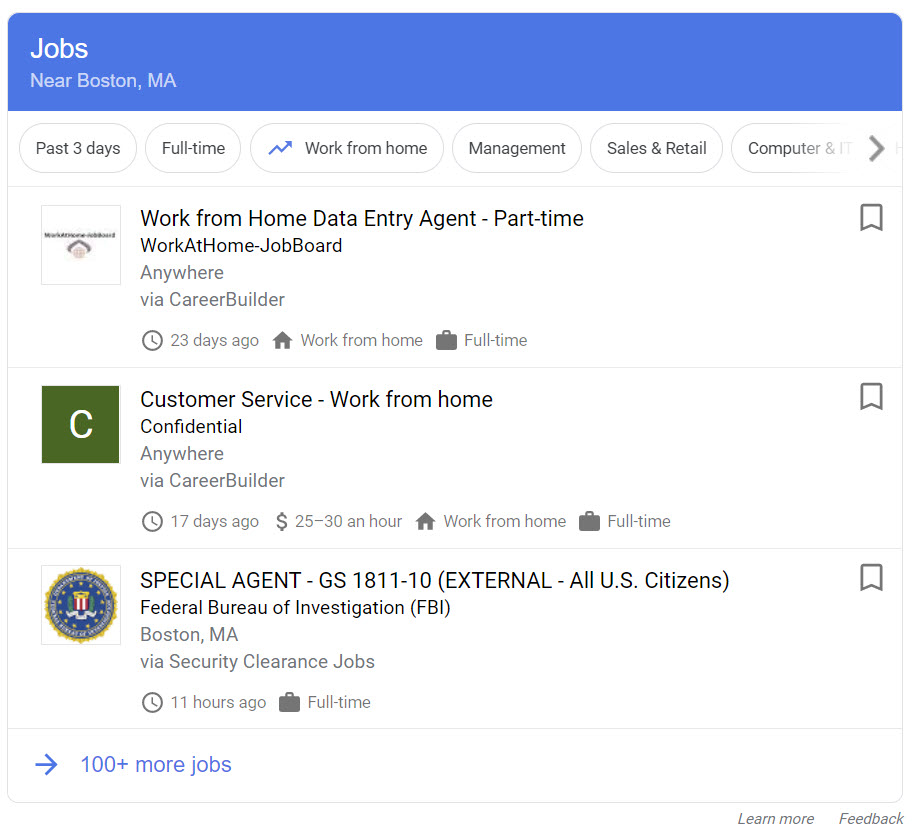
Task: Click the FBI seal logo
Action: 81,605
